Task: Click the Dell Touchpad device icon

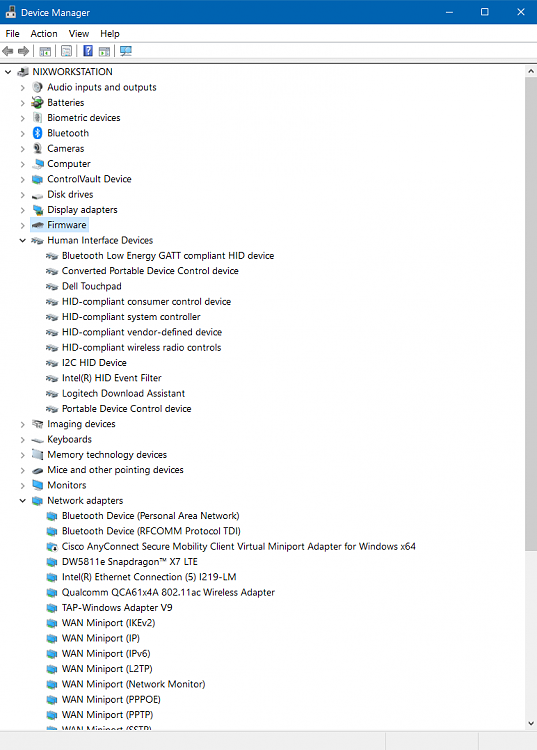Action: (x=52, y=287)
